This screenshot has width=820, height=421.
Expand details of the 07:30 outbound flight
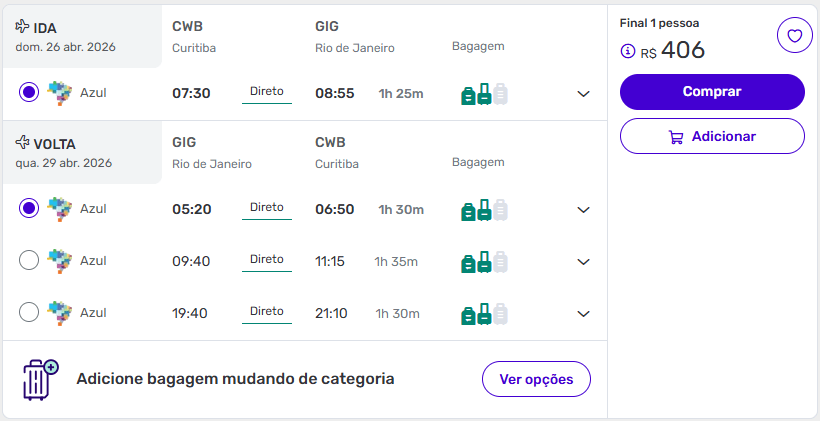coord(584,94)
